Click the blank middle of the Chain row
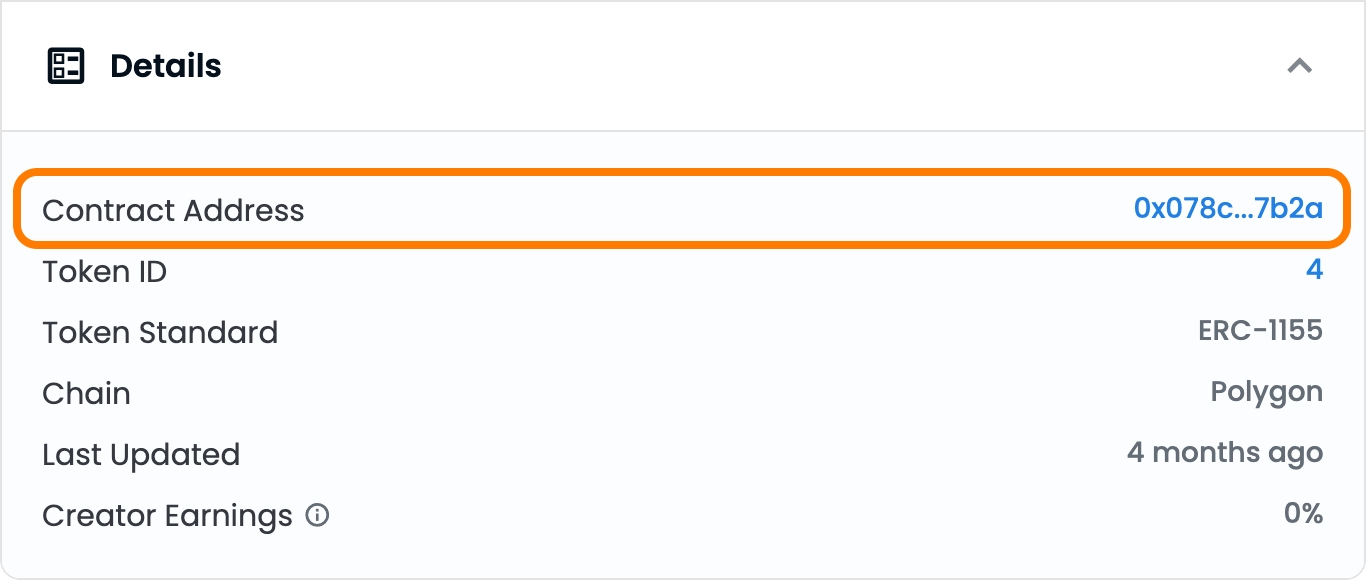Screen dimensions: 1366x580 700,393
